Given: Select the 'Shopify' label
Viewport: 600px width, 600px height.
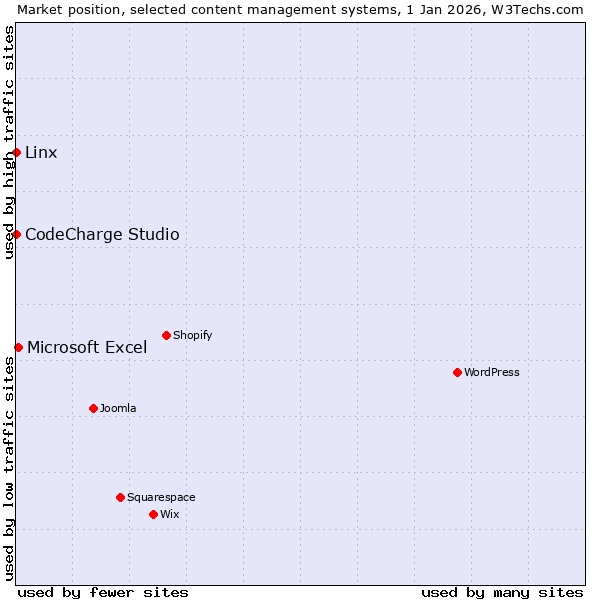Looking at the screenshot, I should coord(192,335).
